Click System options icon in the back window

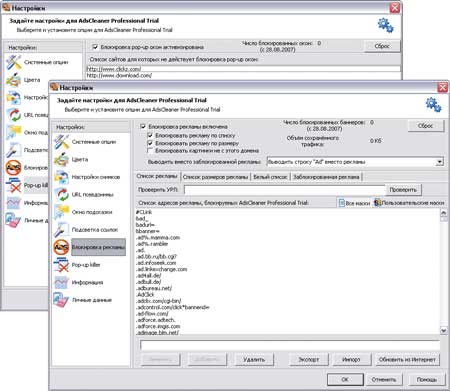click(x=14, y=62)
